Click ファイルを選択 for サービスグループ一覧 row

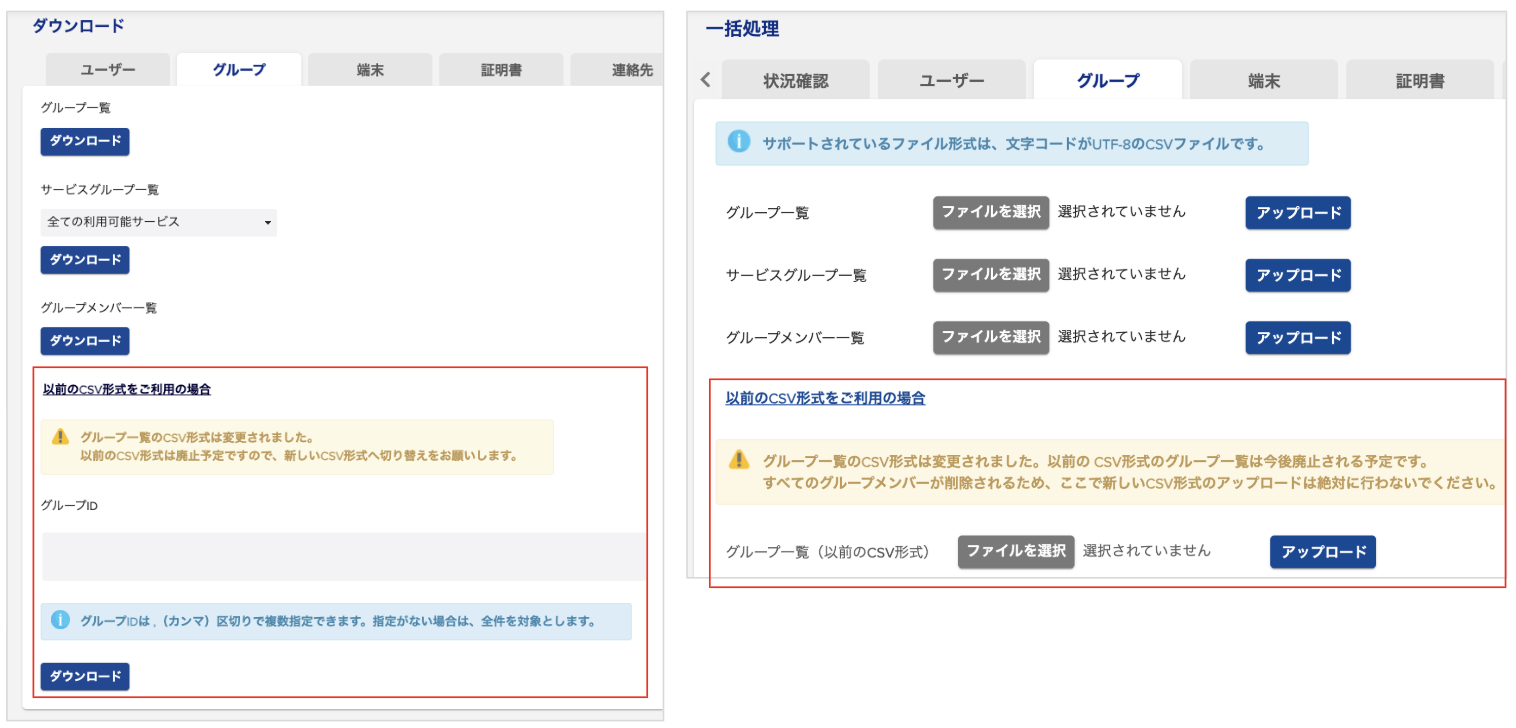pyautogui.click(x=991, y=274)
